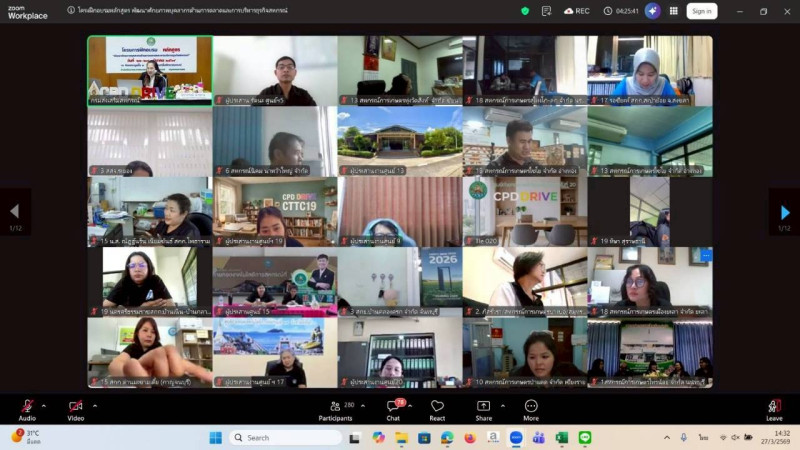This screenshot has height=450, width=800.
Task: Click the green encryption shield icon
Action: pos(525,11)
